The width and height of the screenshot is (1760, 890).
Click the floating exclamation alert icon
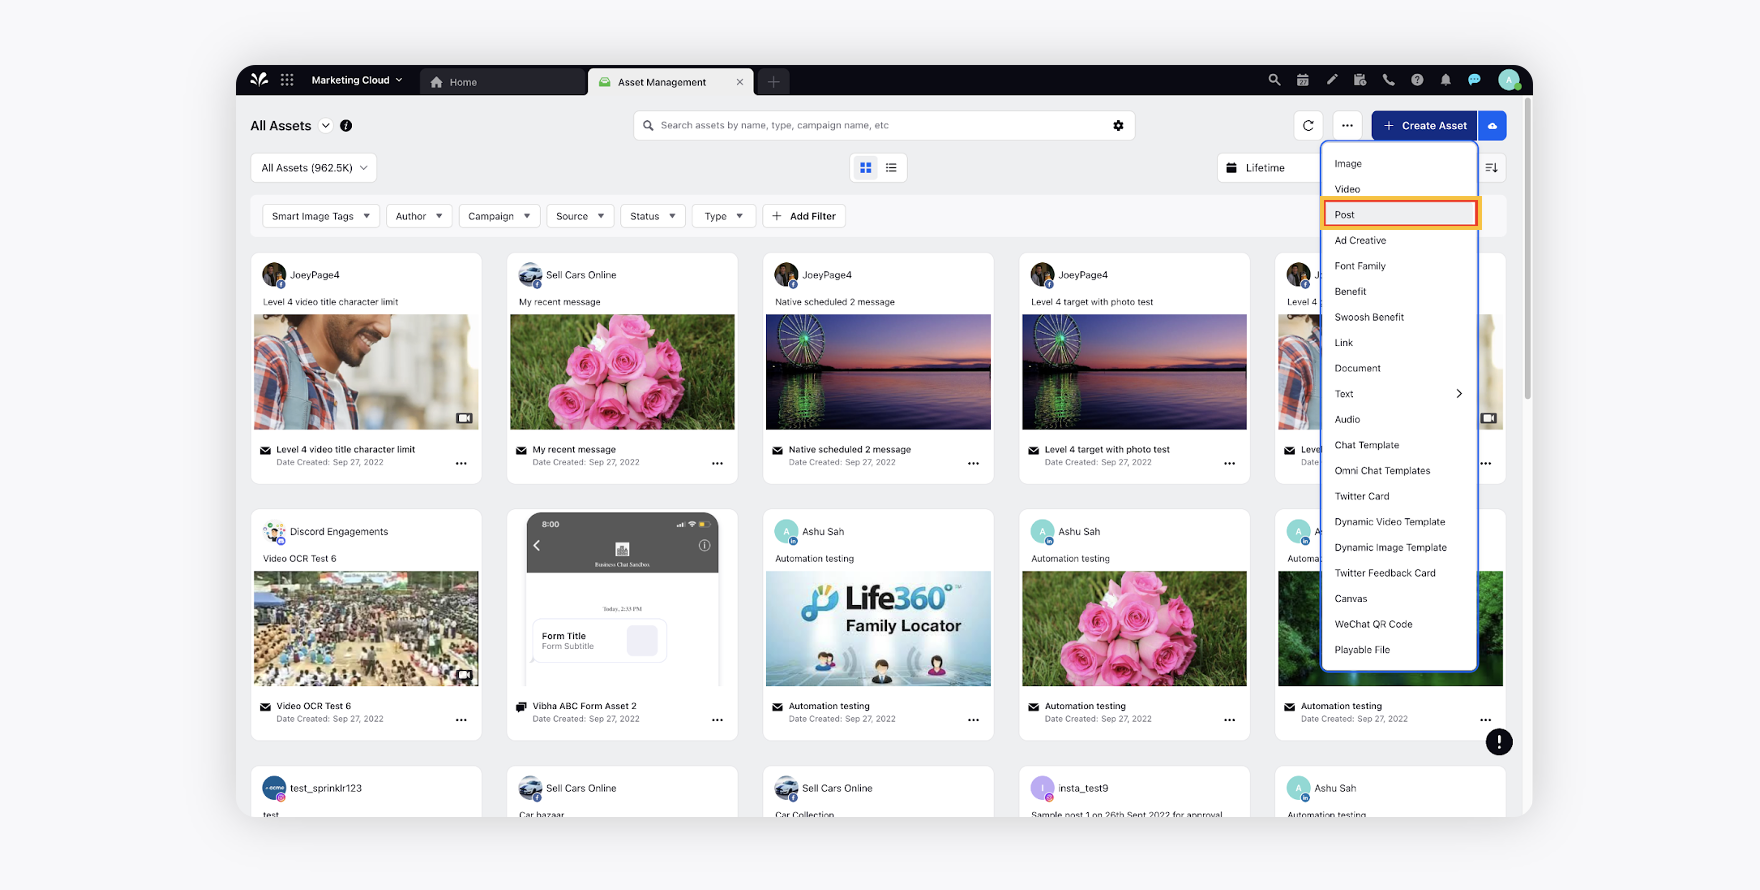point(1498,742)
